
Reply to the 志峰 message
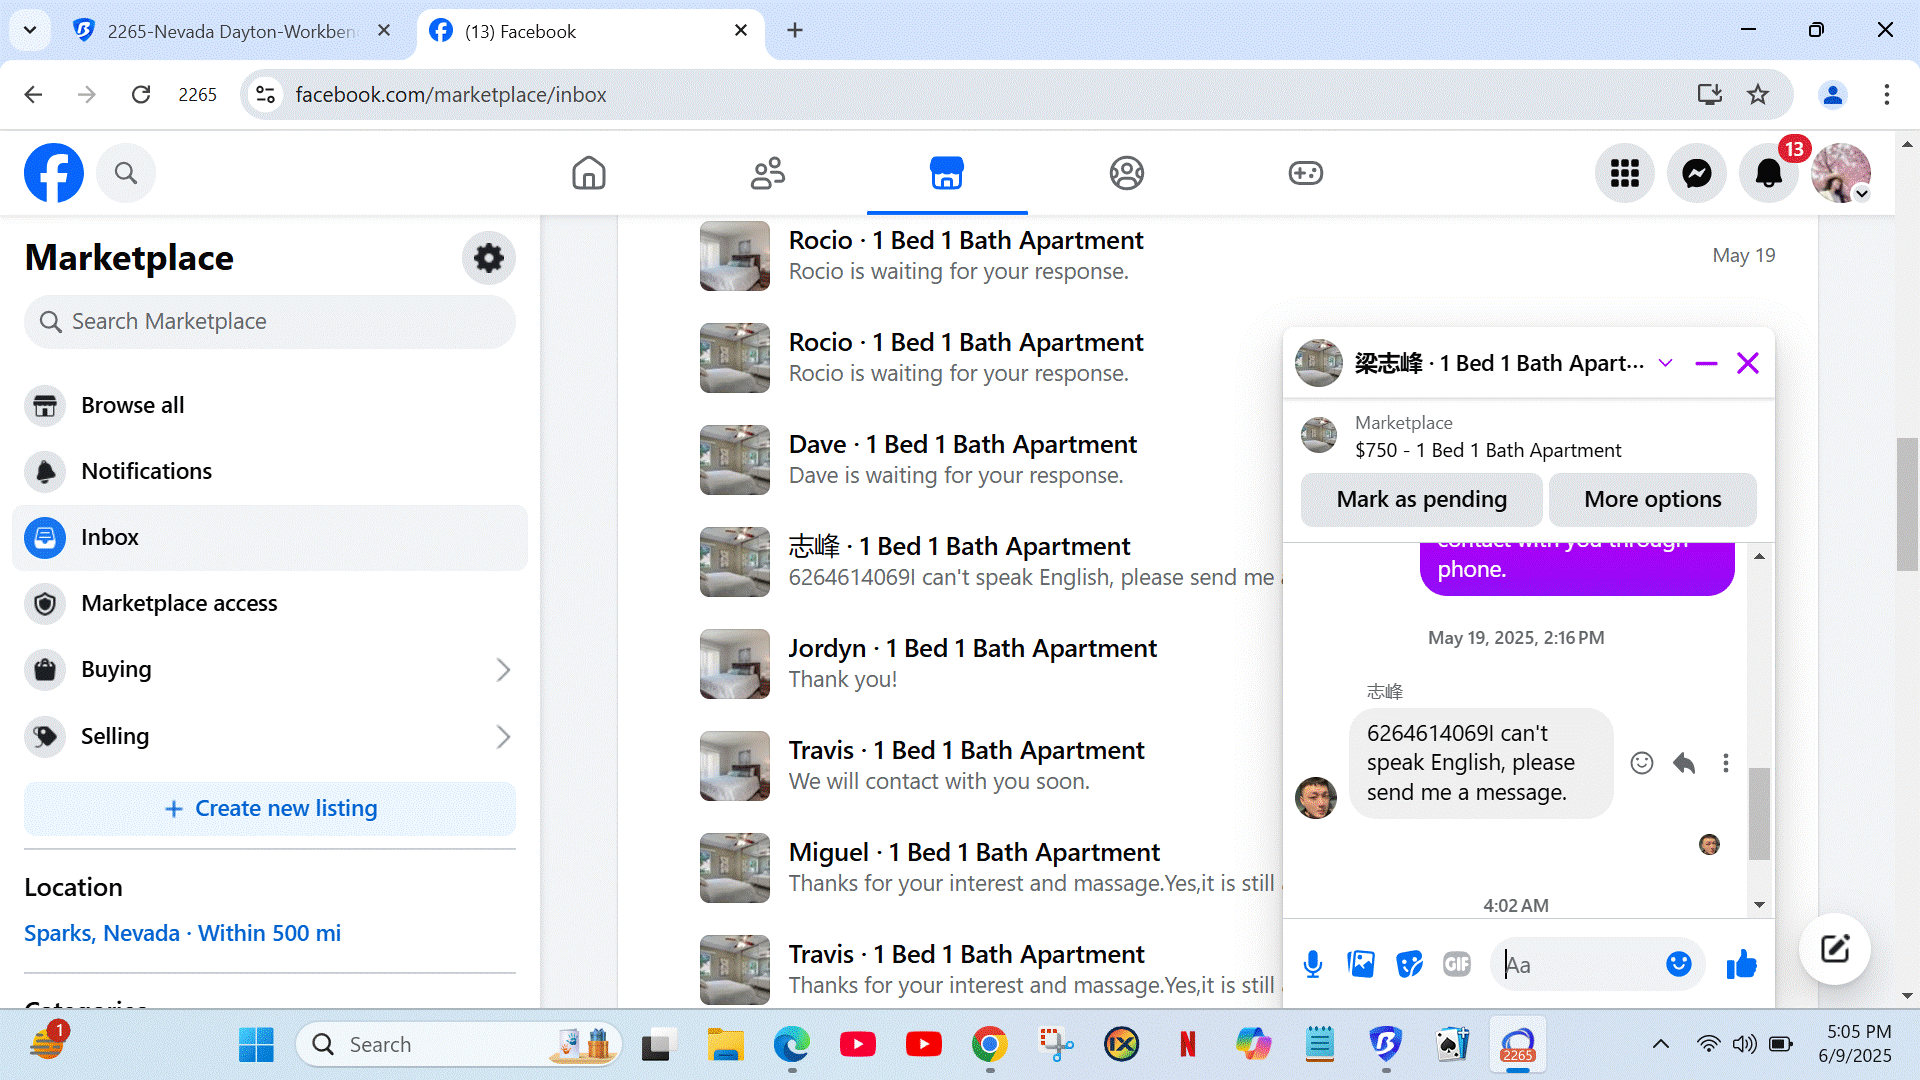(x=1684, y=763)
